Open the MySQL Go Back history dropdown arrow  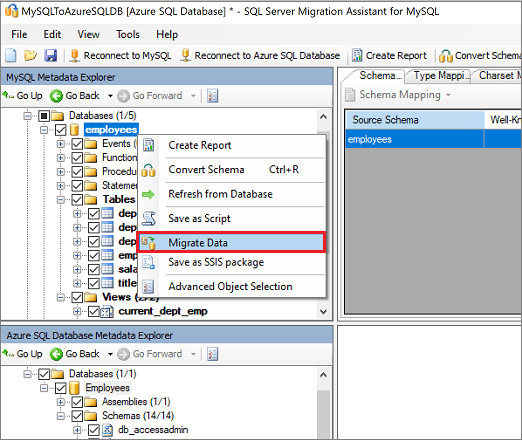click(110, 96)
